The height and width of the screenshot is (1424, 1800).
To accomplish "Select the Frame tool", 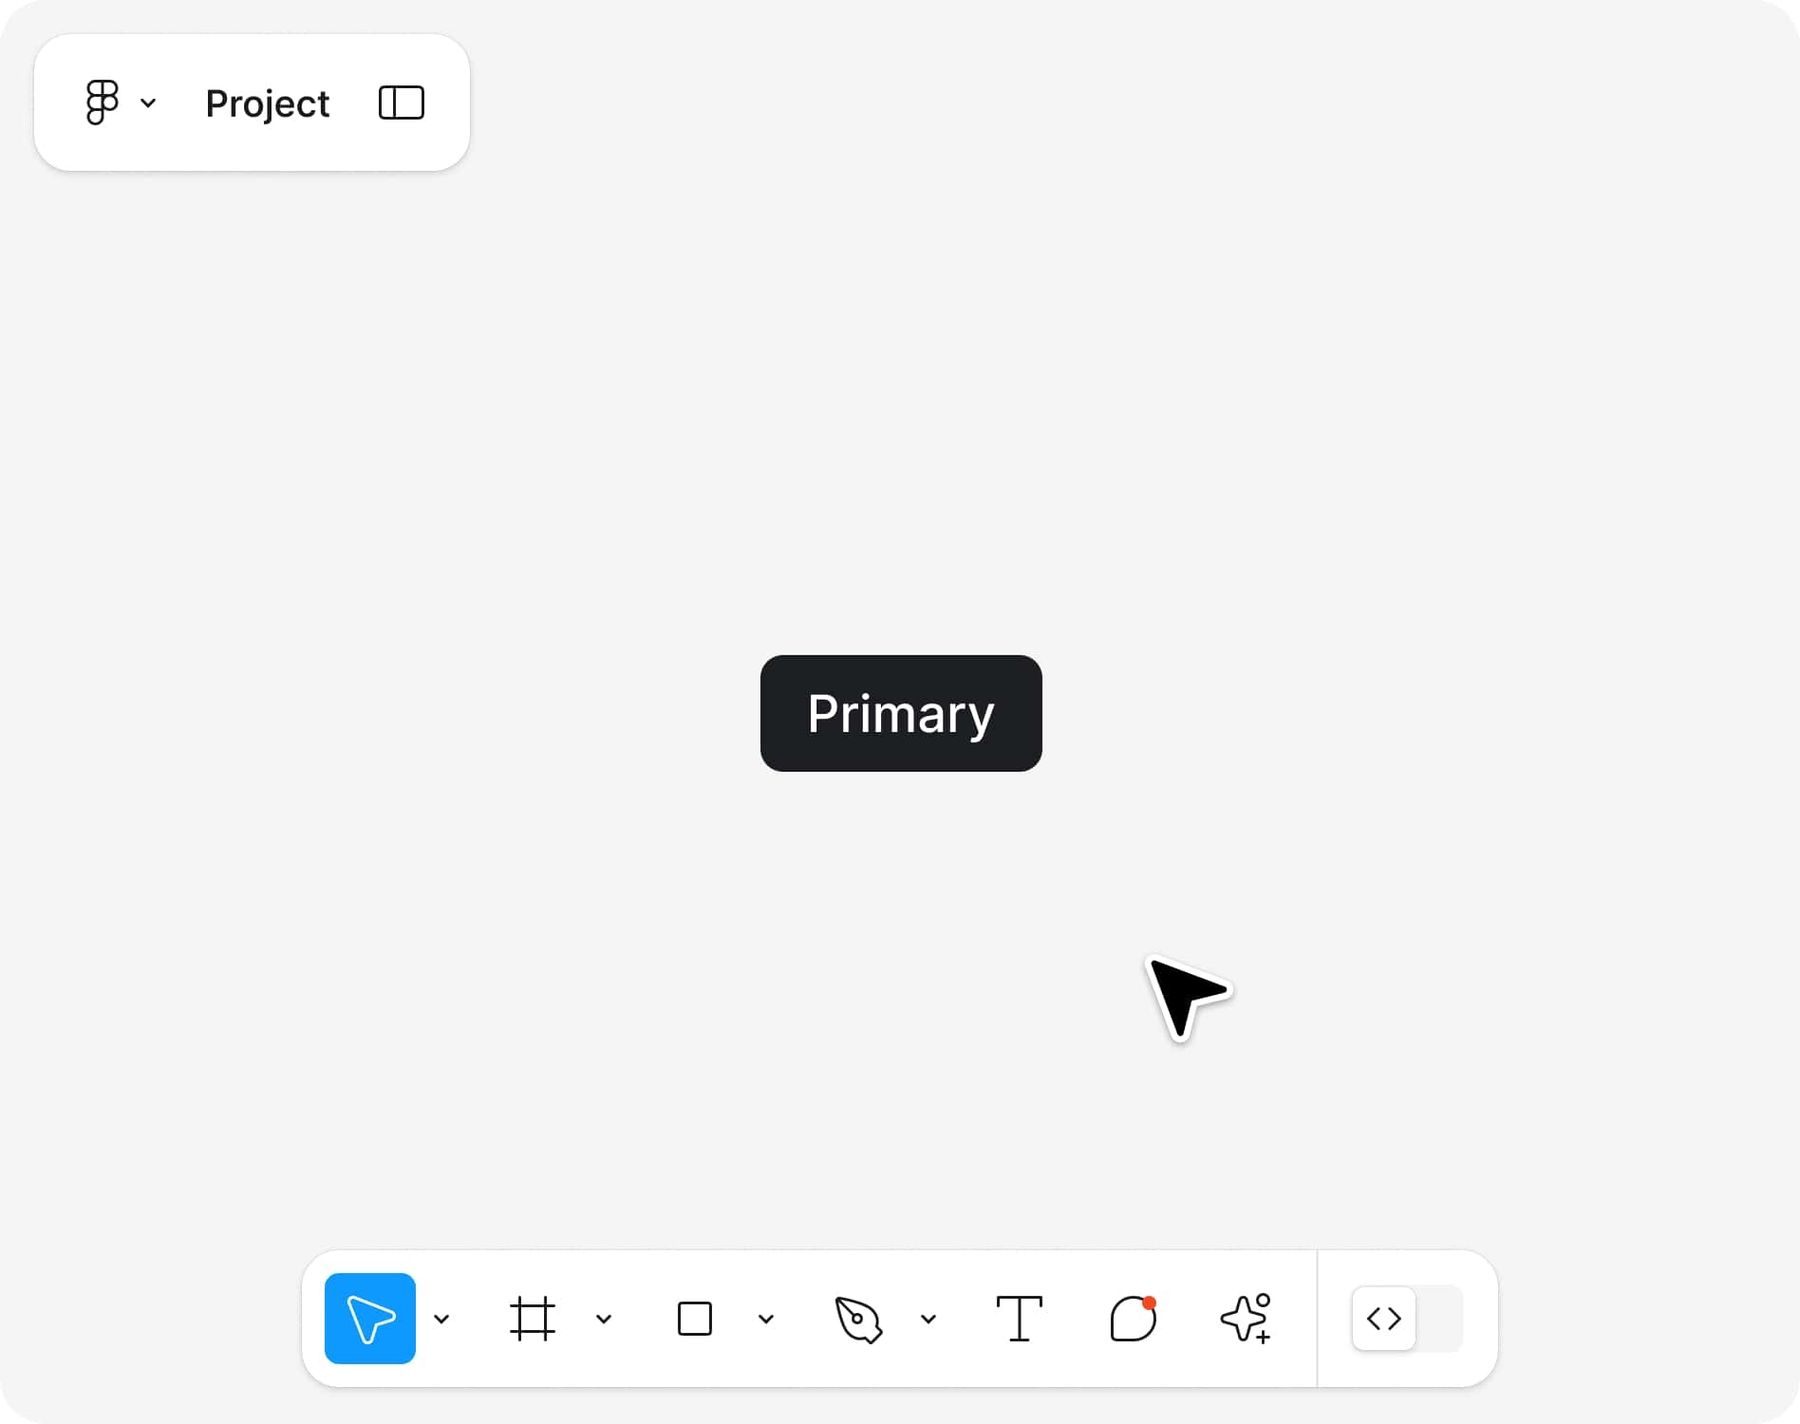I will (x=533, y=1318).
